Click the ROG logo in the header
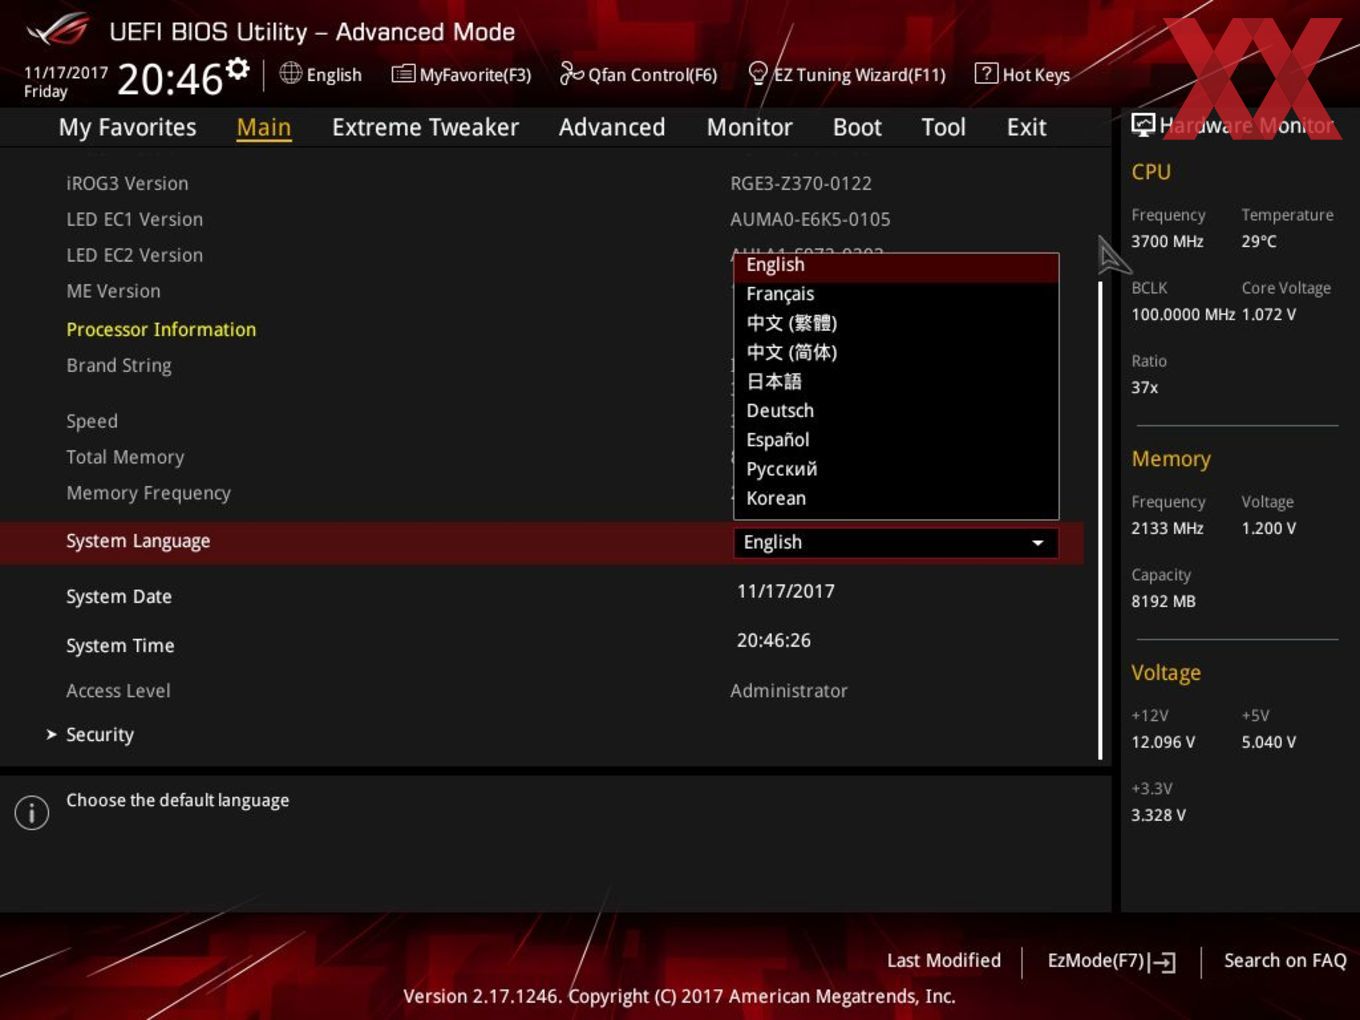 pyautogui.click(x=57, y=31)
